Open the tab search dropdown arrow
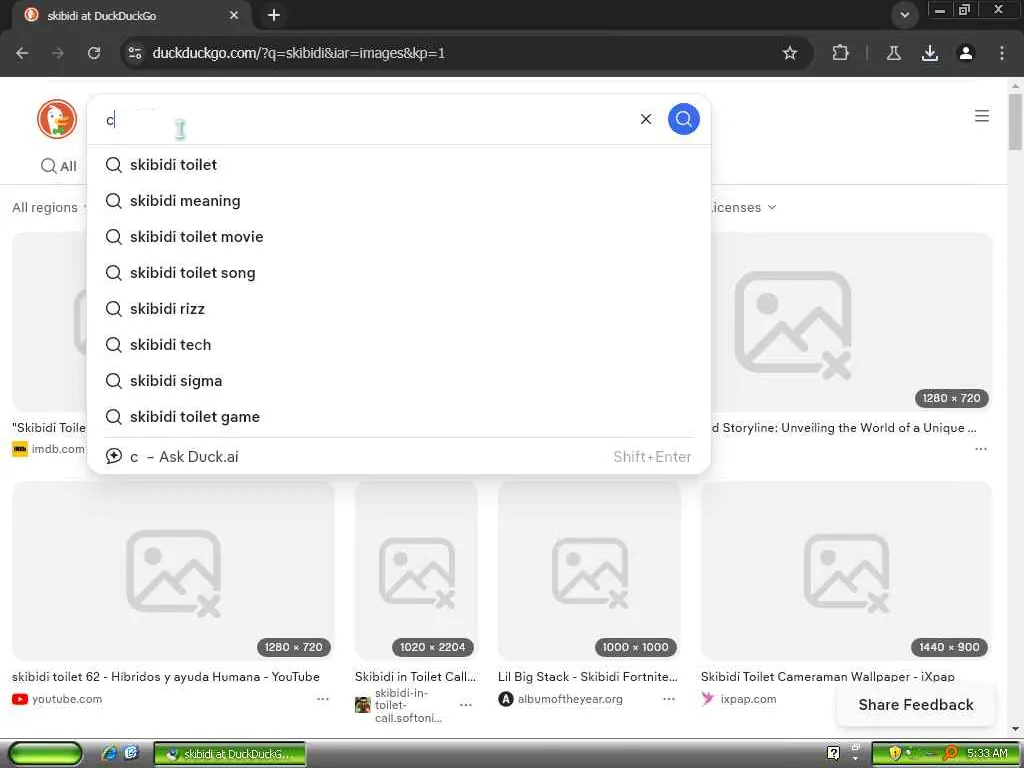The image size is (1024, 768). [x=904, y=15]
